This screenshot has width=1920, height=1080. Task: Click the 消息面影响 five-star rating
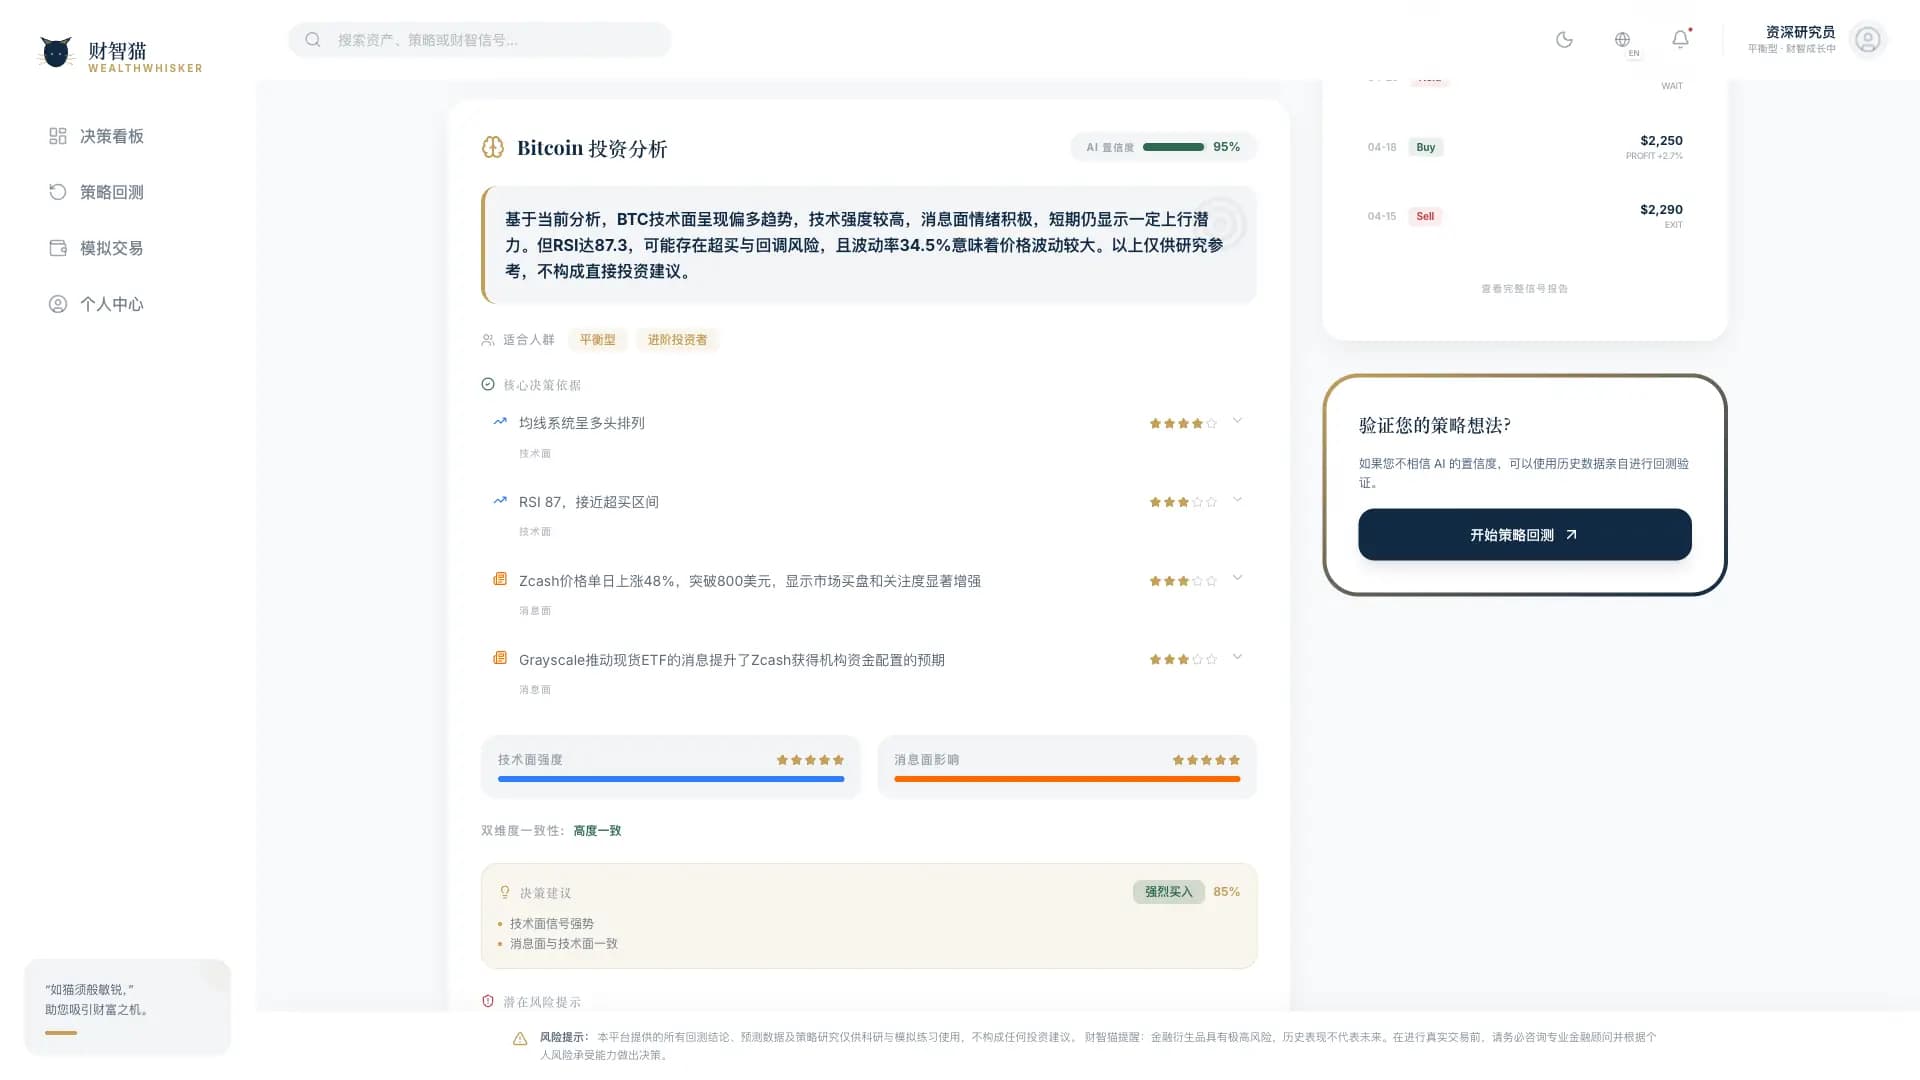point(1206,760)
